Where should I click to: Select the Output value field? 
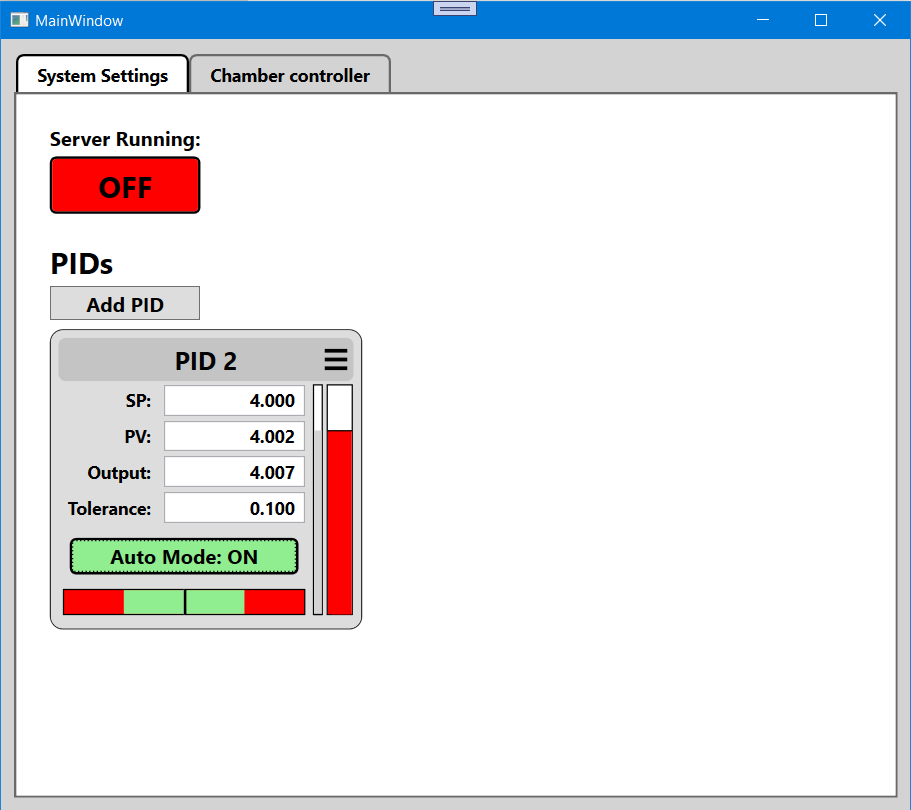233,471
